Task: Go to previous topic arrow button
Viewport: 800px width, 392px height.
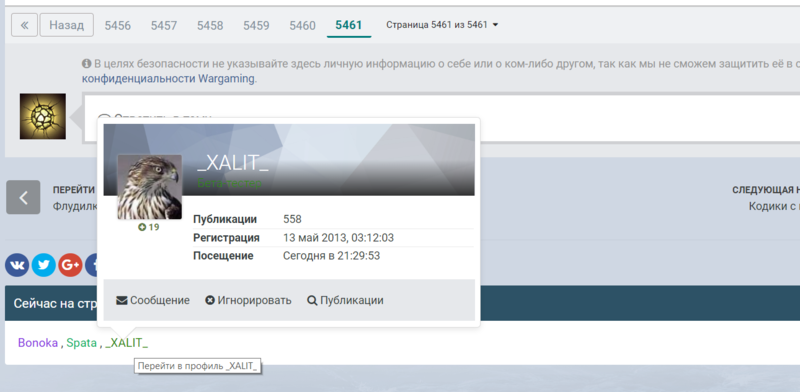Action: point(23,197)
